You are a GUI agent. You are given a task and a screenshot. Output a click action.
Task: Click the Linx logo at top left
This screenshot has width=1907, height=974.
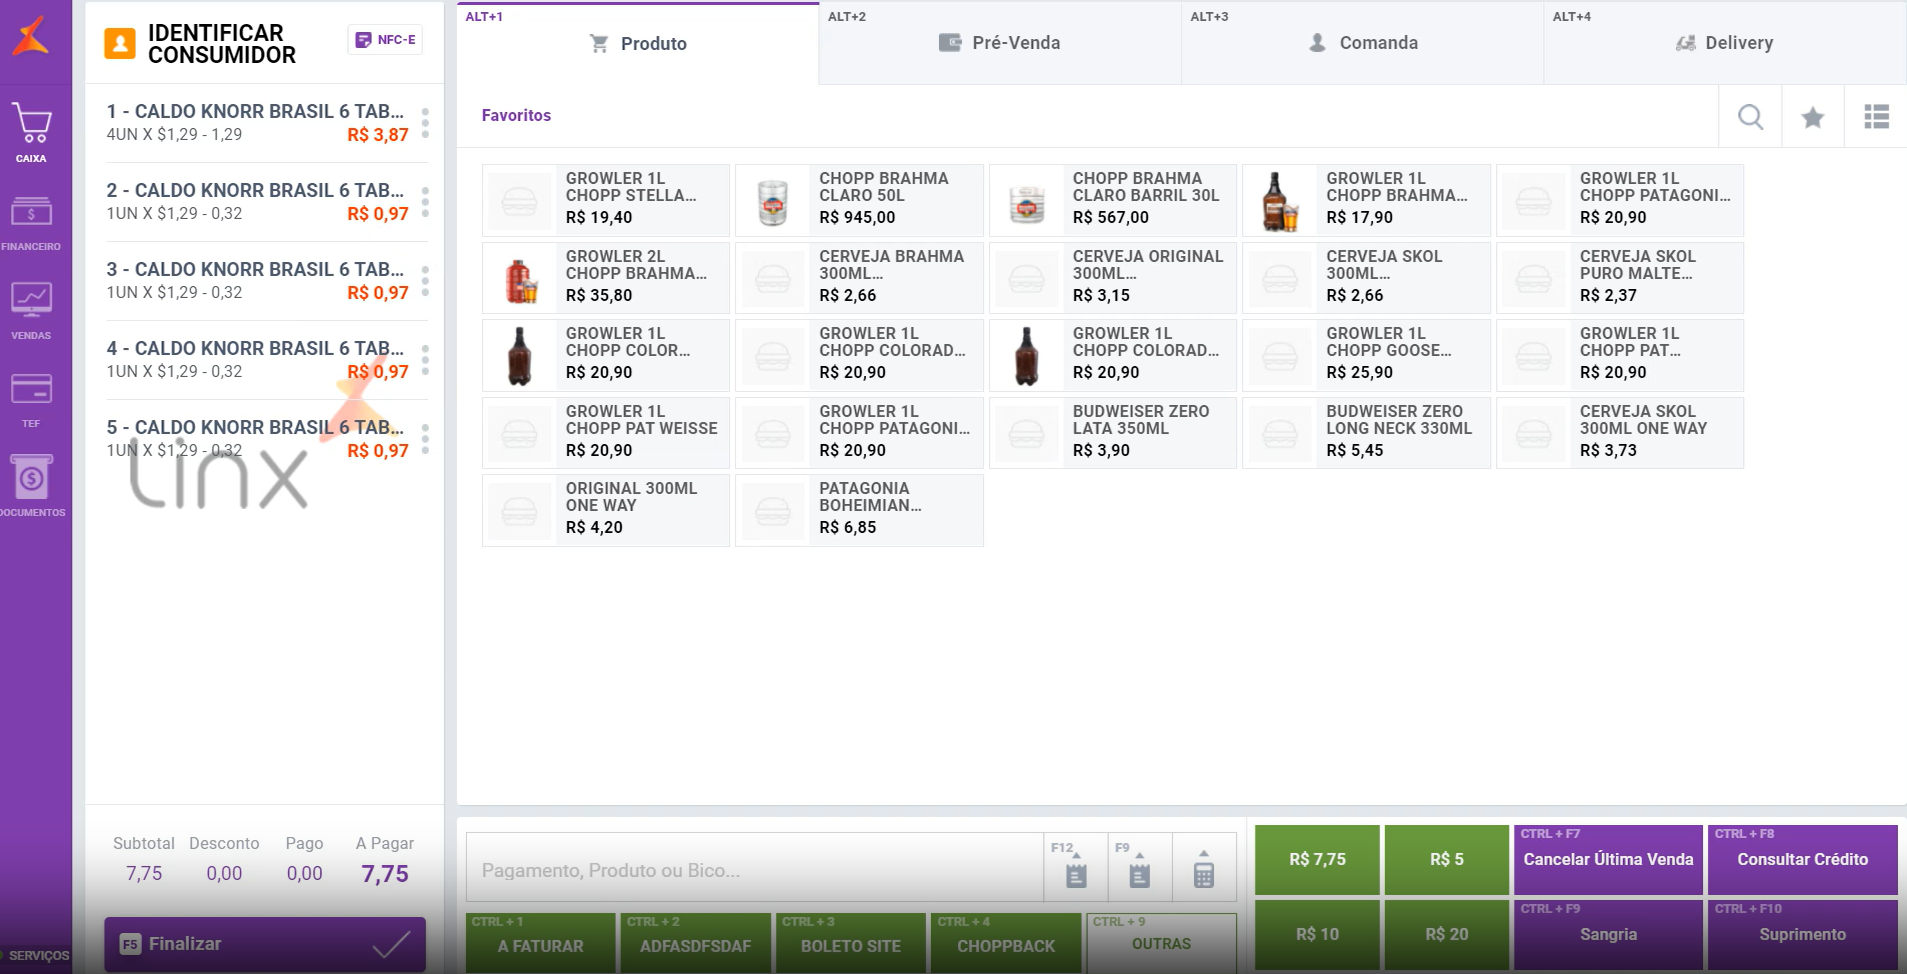tap(31, 37)
